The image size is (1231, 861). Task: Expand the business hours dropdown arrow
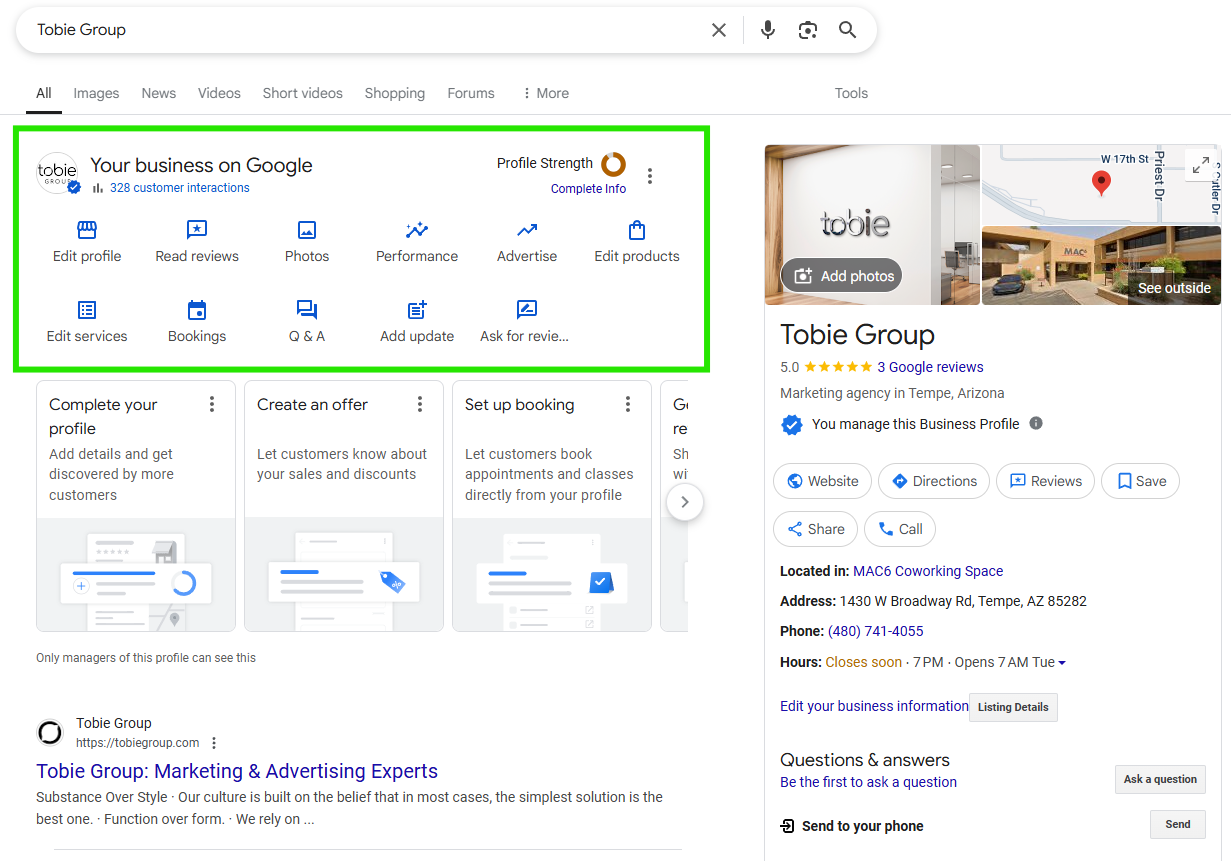coord(1062,663)
